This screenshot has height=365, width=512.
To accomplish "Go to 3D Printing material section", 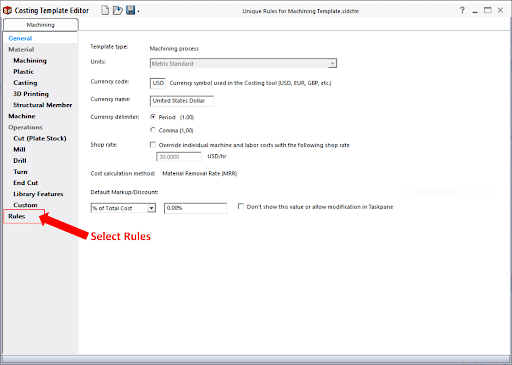I will [x=31, y=94].
